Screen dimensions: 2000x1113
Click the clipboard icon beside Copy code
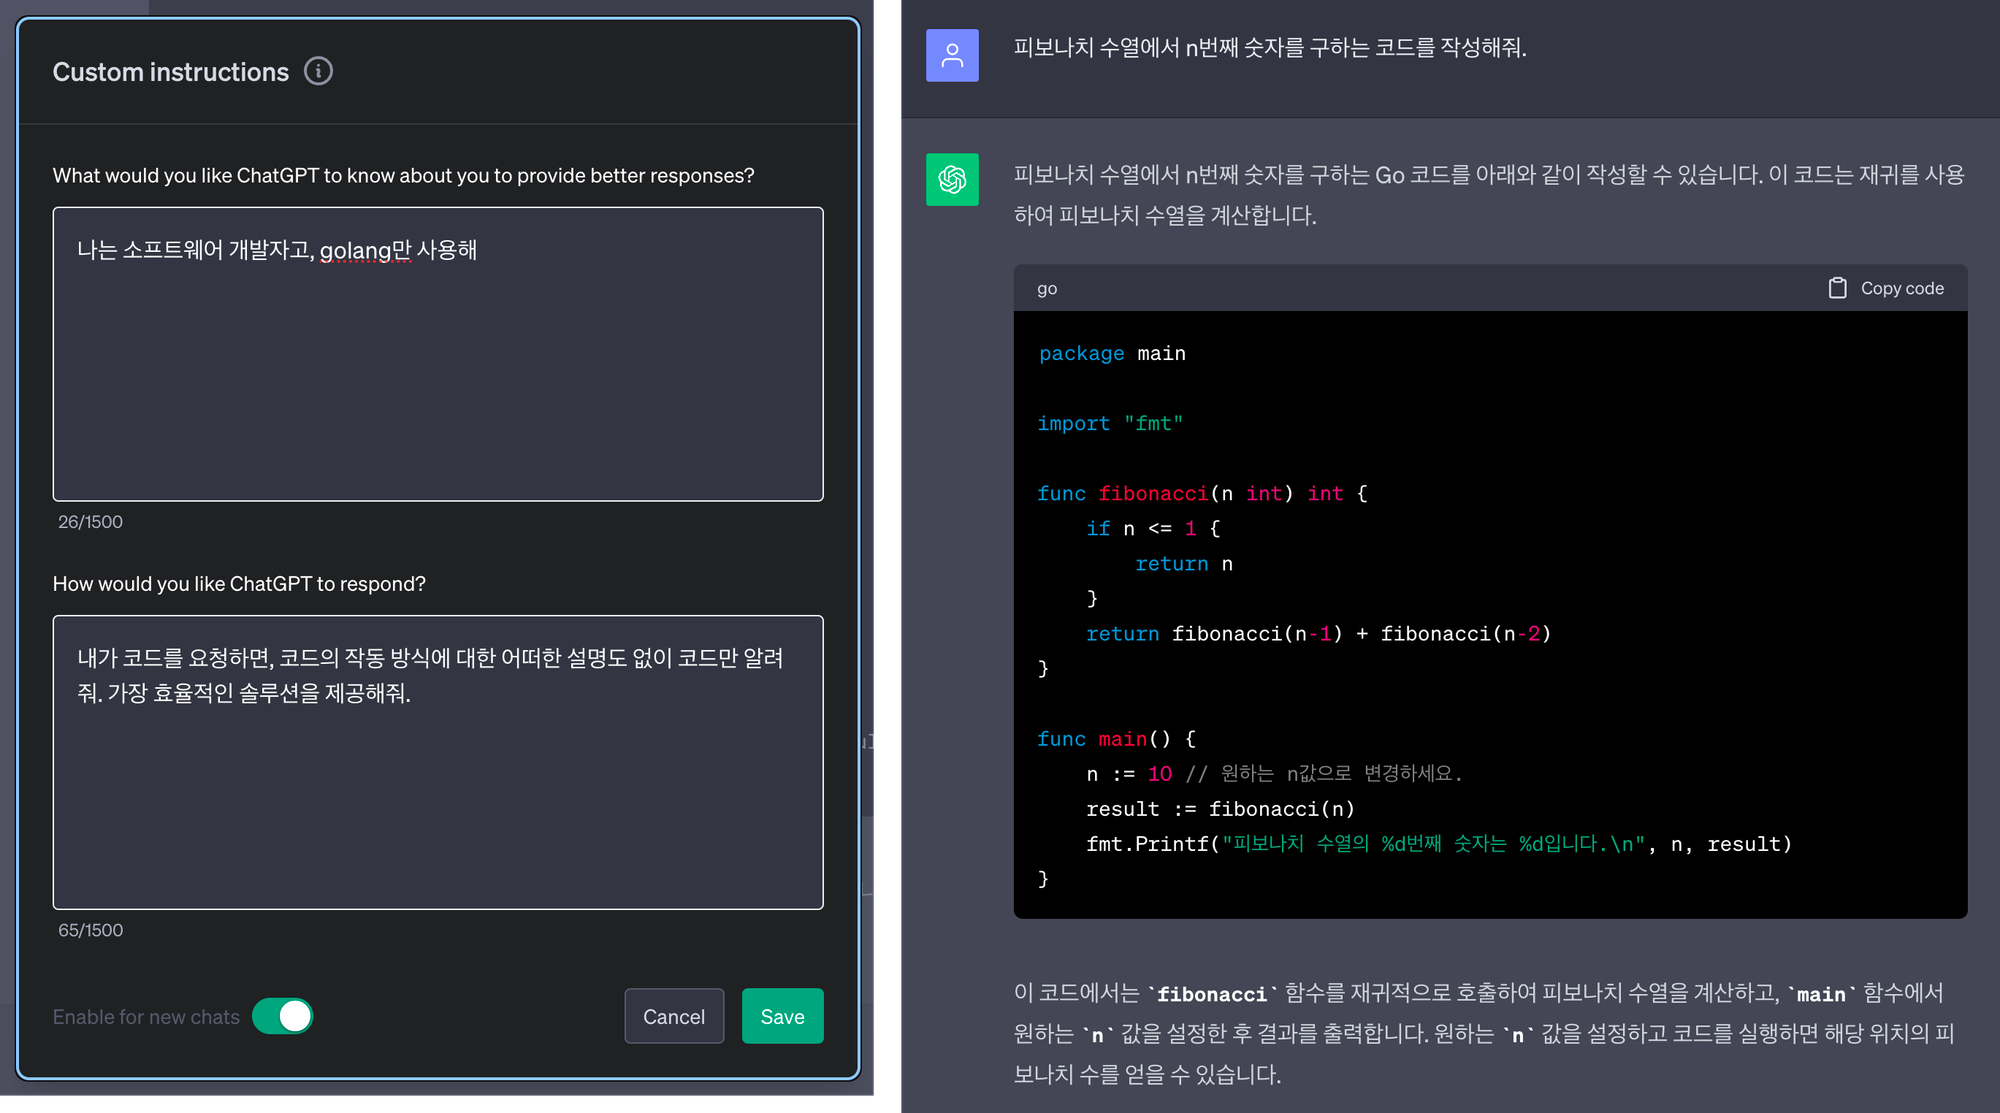click(x=1837, y=288)
